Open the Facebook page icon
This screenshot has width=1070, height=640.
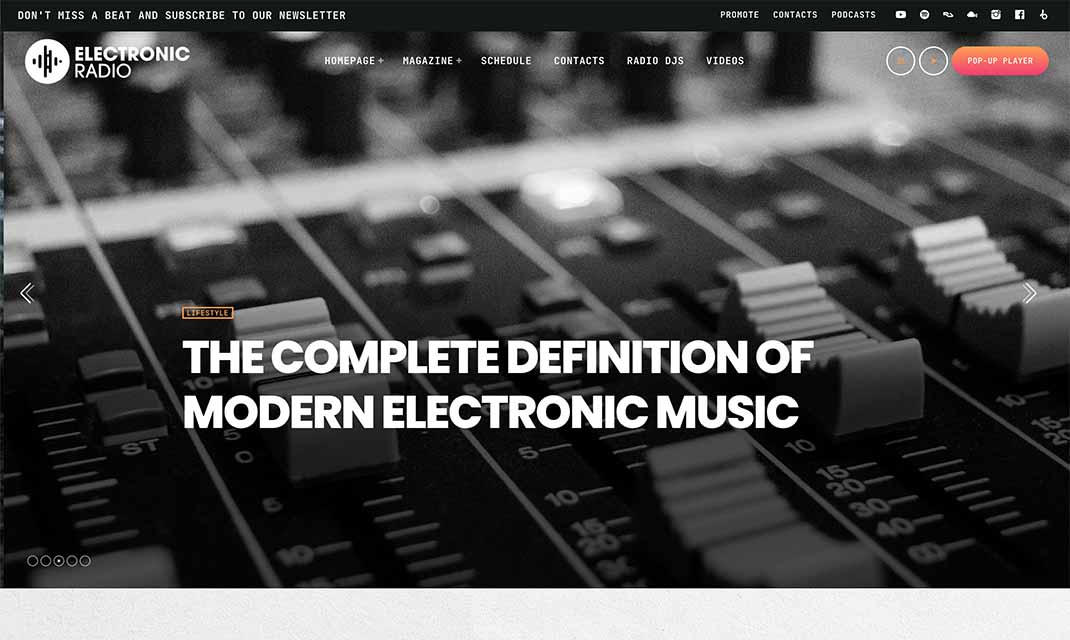pos(1020,15)
